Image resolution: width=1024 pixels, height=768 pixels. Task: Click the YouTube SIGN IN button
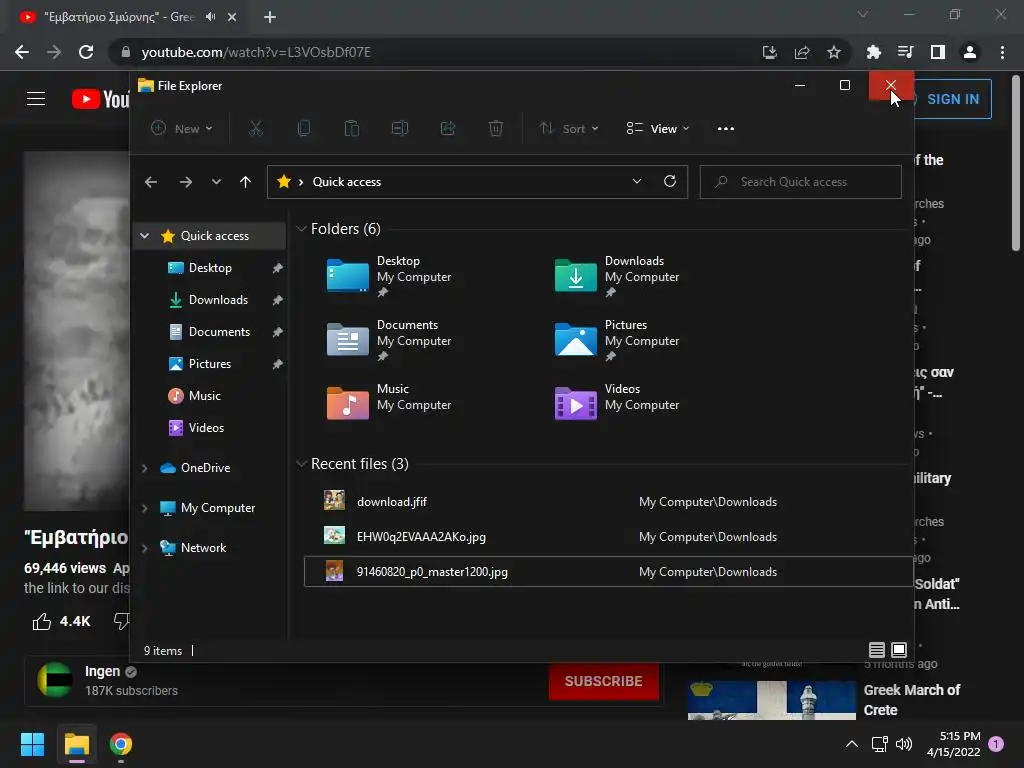(x=952, y=99)
